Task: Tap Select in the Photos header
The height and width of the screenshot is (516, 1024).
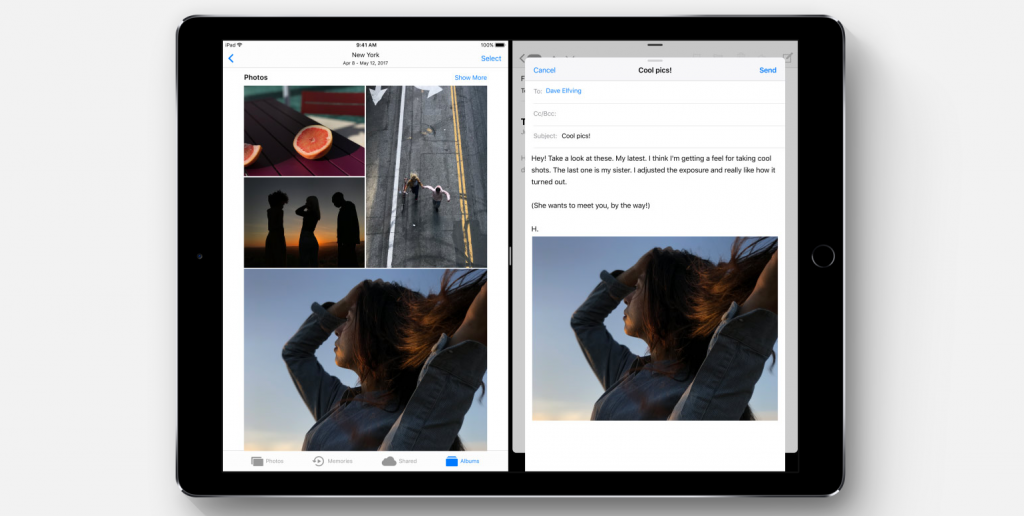Action: click(491, 59)
